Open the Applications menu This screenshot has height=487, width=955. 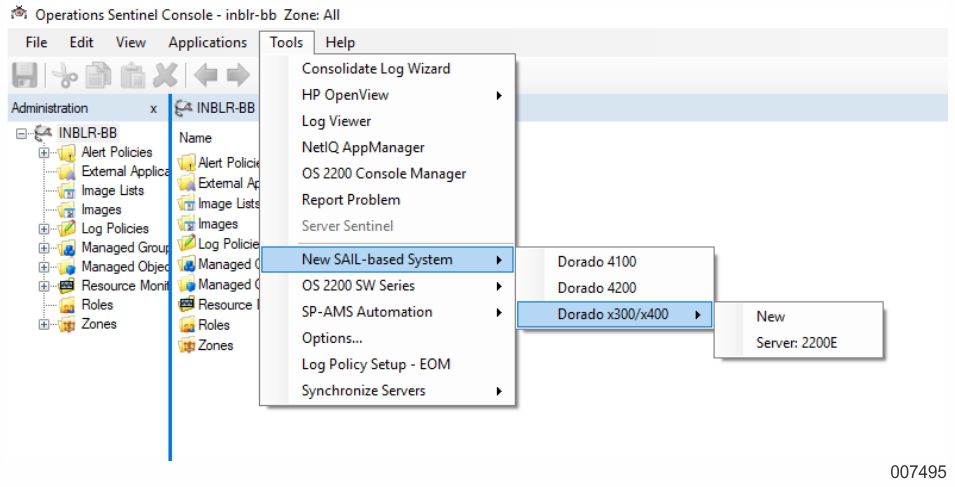pyautogui.click(x=207, y=43)
